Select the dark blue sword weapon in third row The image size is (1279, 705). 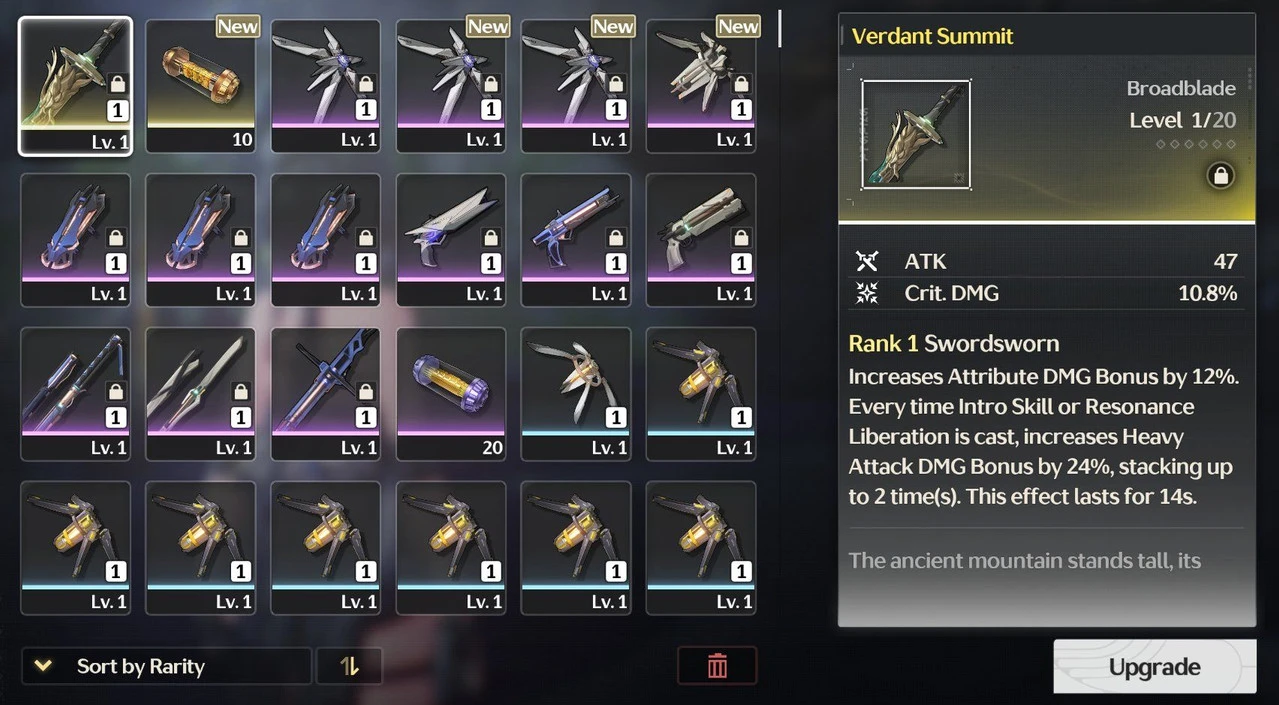(x=326, y=394)
